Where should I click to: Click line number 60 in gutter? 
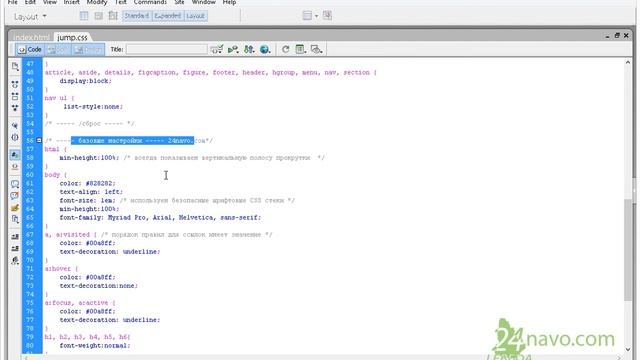[x=29, y=175]
